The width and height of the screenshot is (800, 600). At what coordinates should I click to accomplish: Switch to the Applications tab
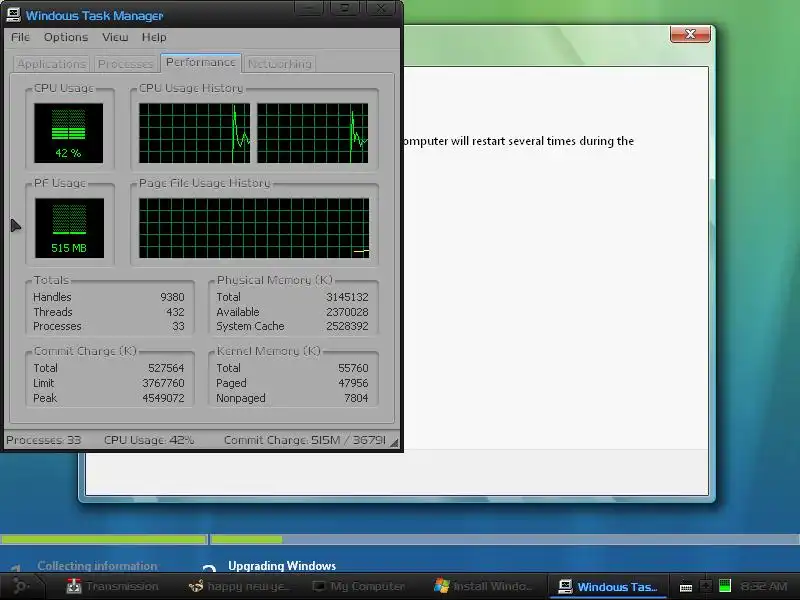52,64
